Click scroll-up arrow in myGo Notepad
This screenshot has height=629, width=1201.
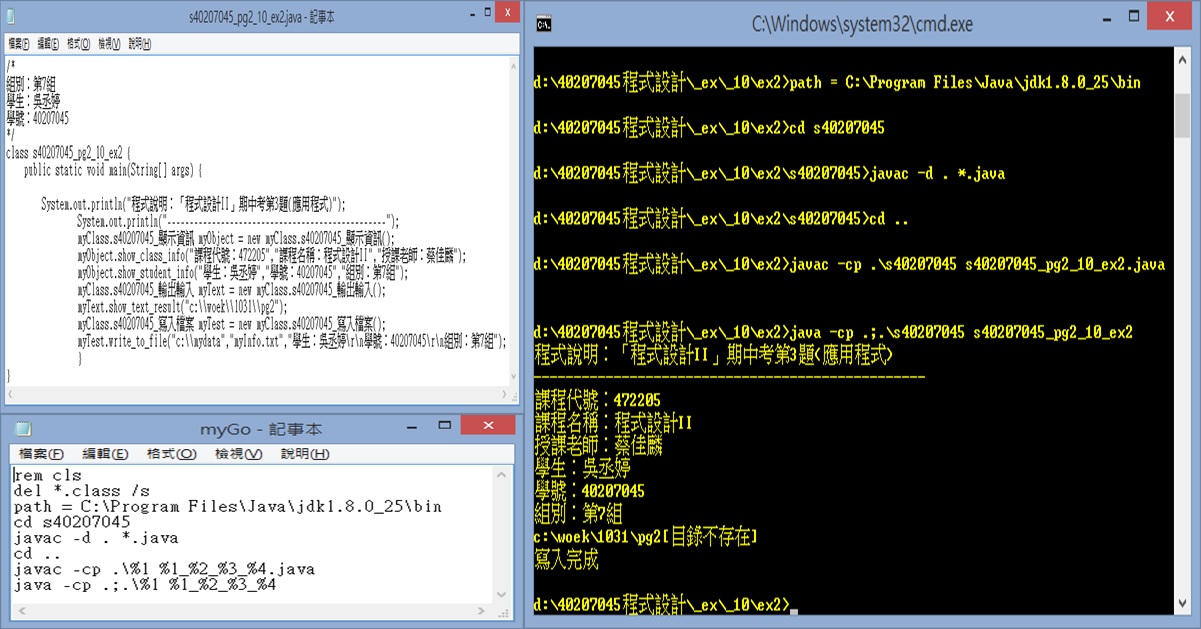[502, 474]
